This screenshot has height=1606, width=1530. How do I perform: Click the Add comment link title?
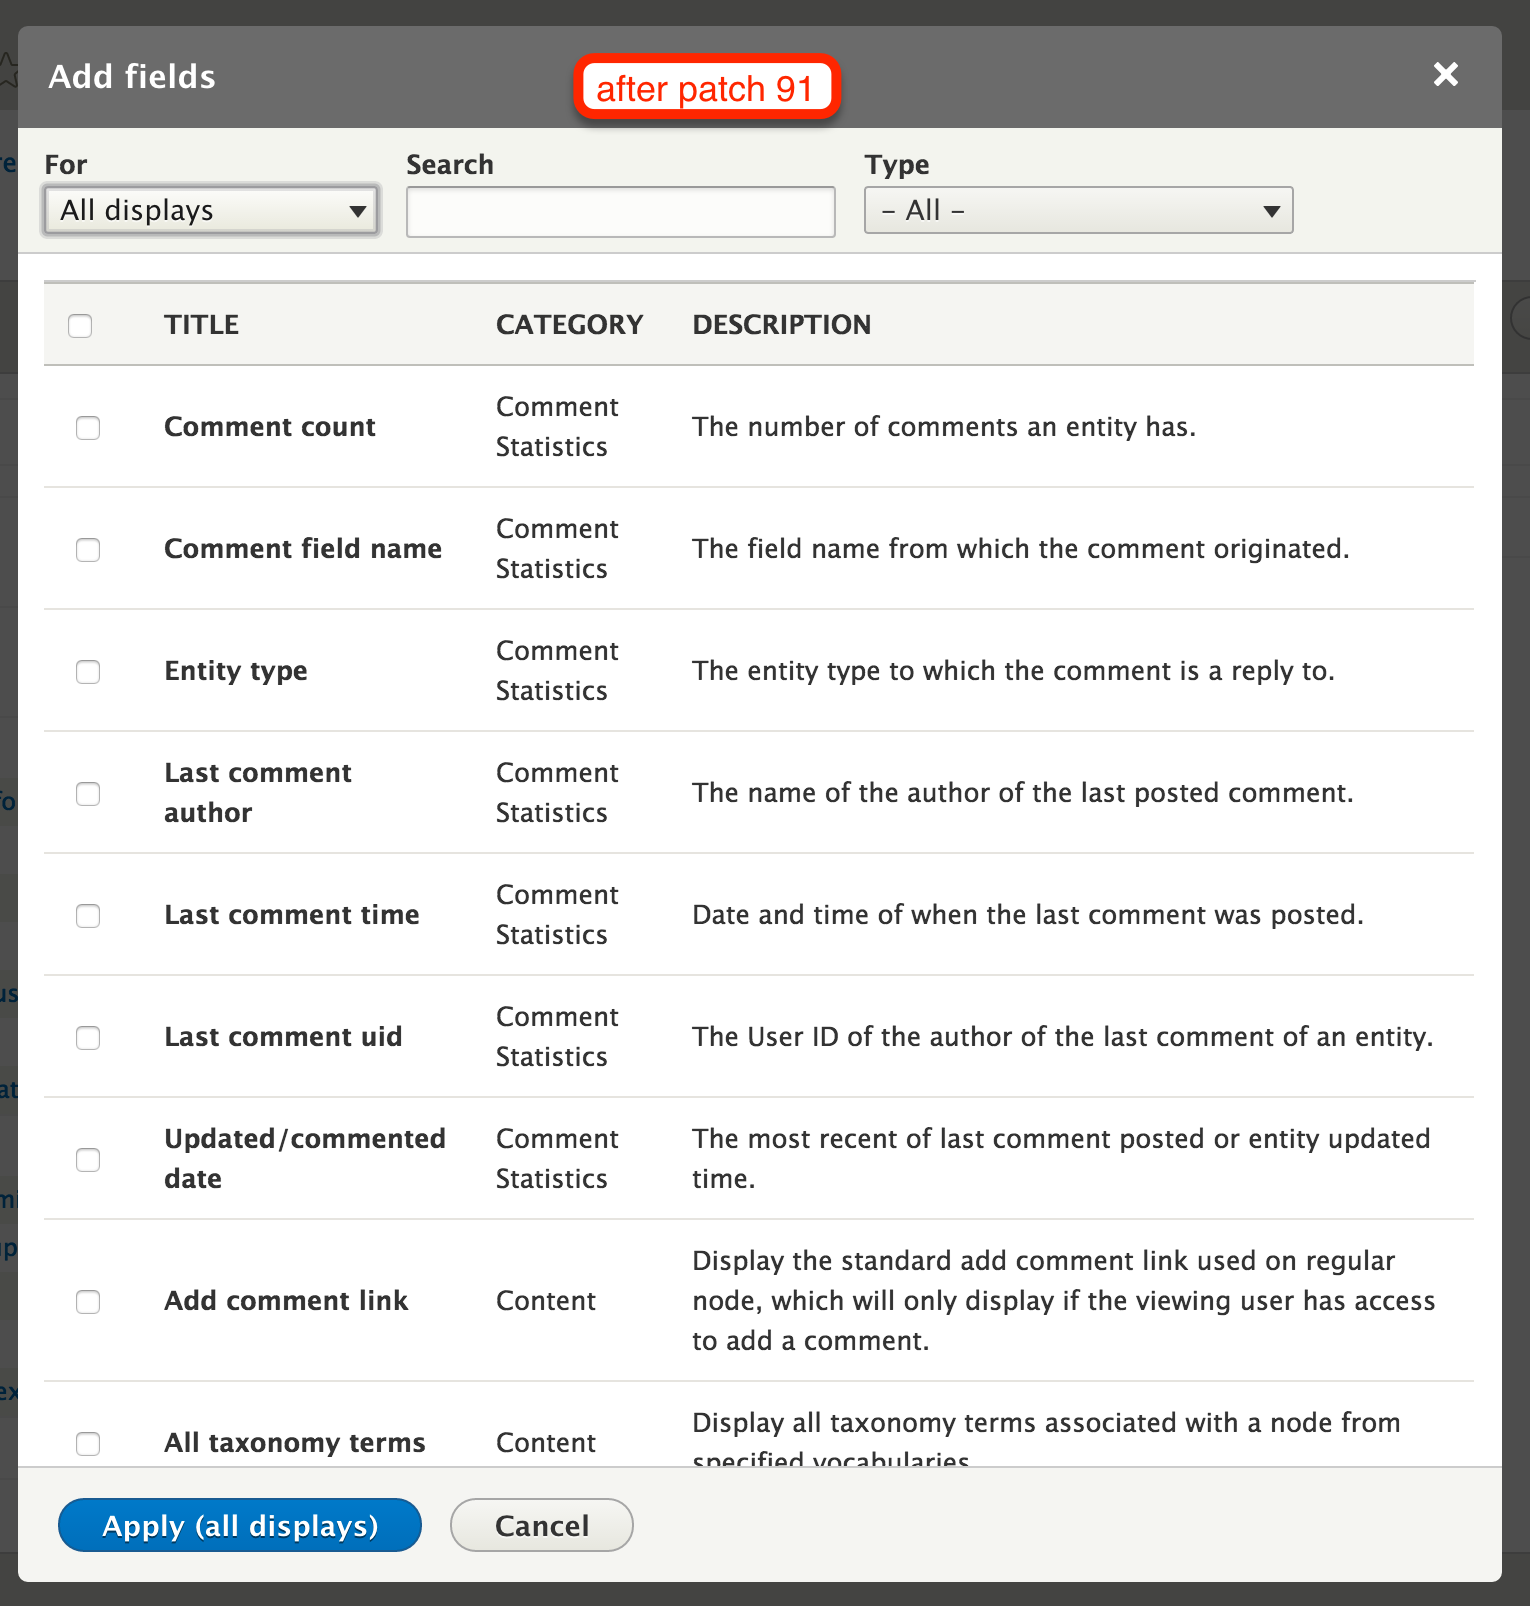[286, 1301]
